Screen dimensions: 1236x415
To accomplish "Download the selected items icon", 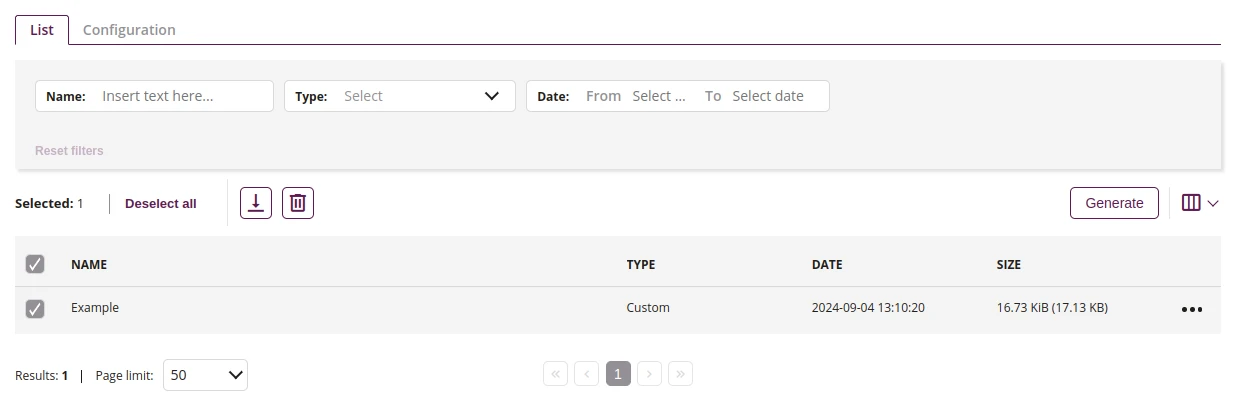I will 256,203.
